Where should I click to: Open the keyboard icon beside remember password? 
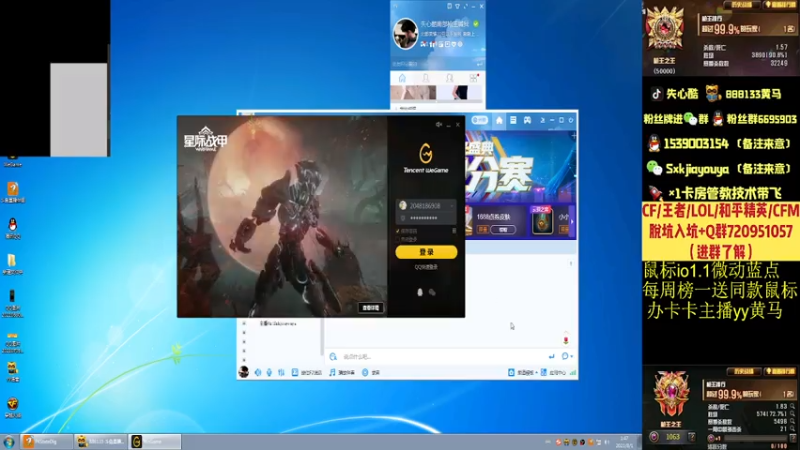click(x=454, y=231)
